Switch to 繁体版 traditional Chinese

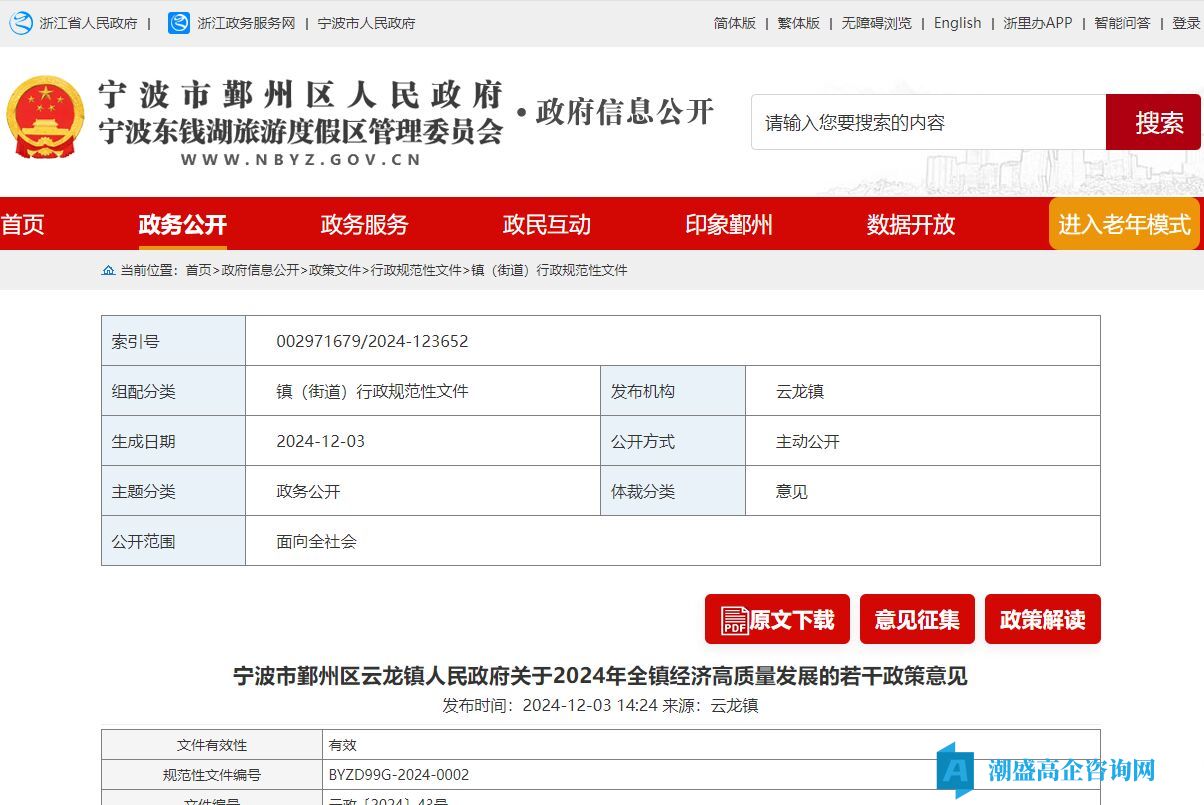coord(798,23)
